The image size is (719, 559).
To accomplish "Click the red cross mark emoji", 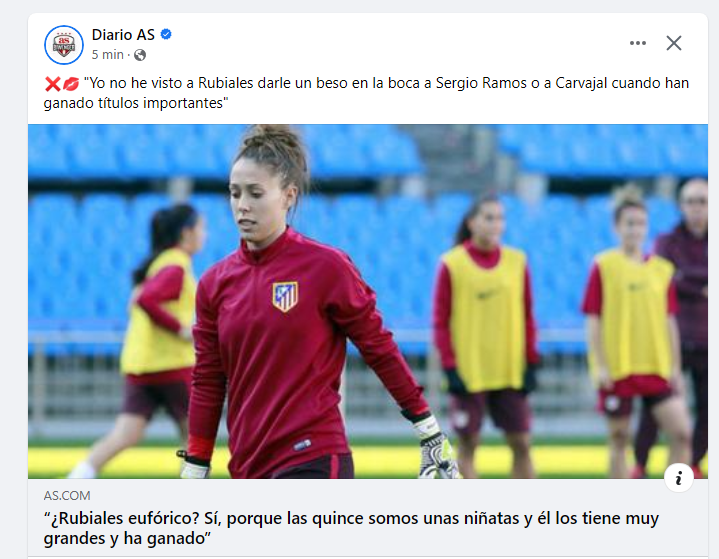I will (52, 84).
